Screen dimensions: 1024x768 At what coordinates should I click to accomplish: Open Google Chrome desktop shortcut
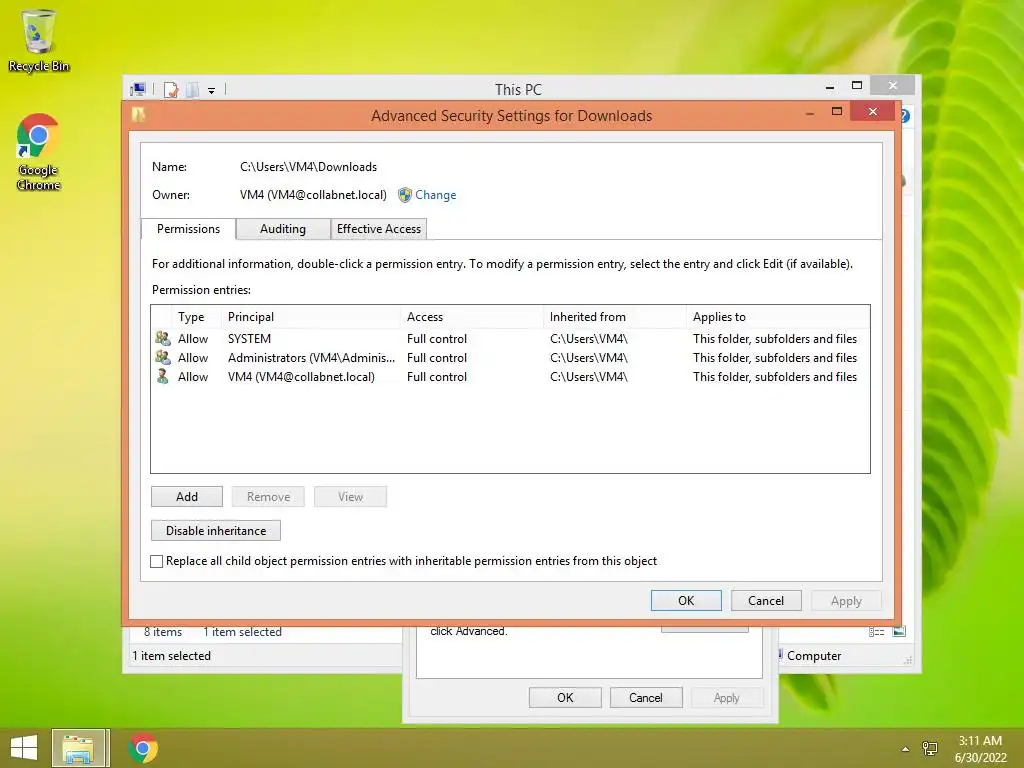click(x=39, y=152)
